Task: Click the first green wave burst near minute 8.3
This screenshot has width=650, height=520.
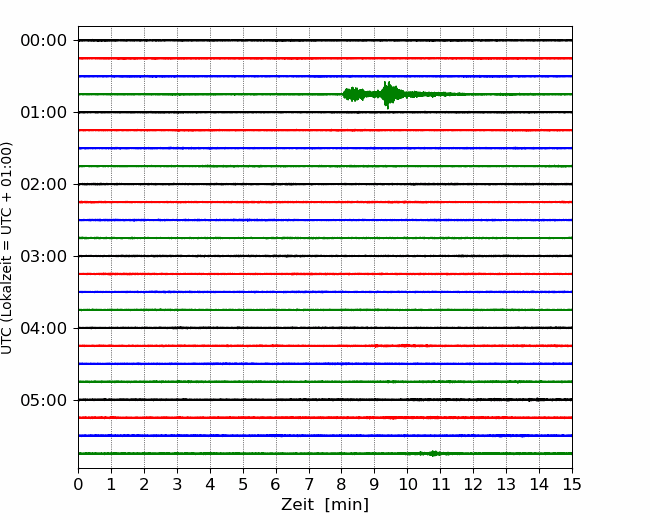Action: pyautogui.click(x=353, y=95)
